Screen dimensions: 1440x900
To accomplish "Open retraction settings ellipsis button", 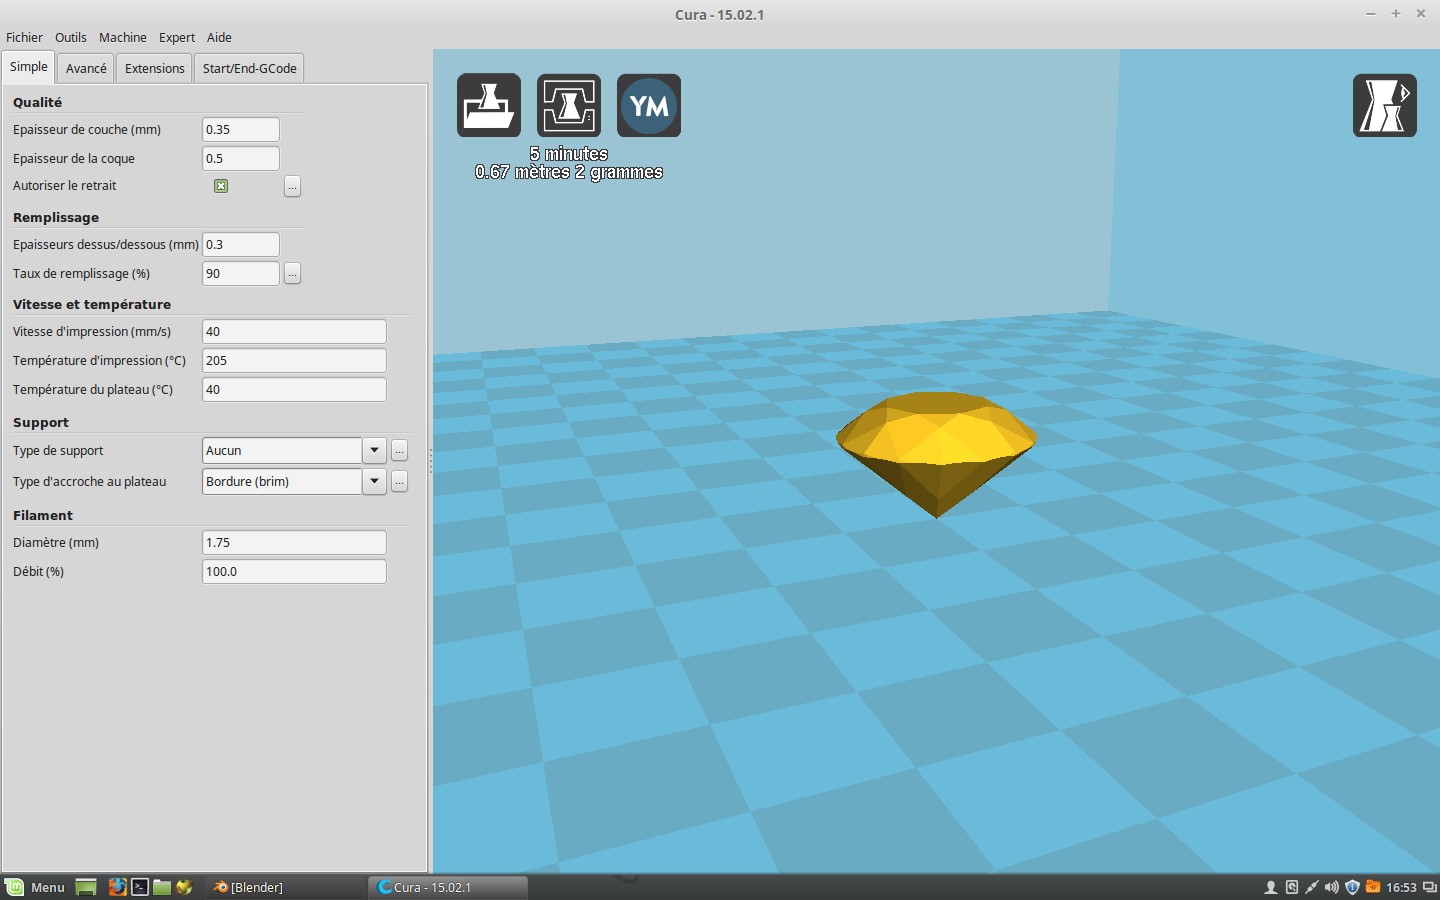I will click(x=292, y=186).
